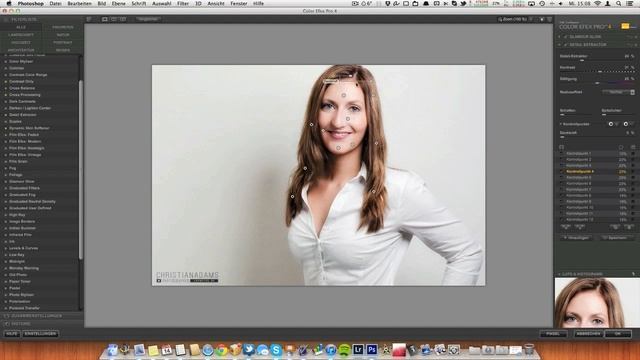Toggle checkbox for Kontrollpunkt 4

[x=562, y=171]
